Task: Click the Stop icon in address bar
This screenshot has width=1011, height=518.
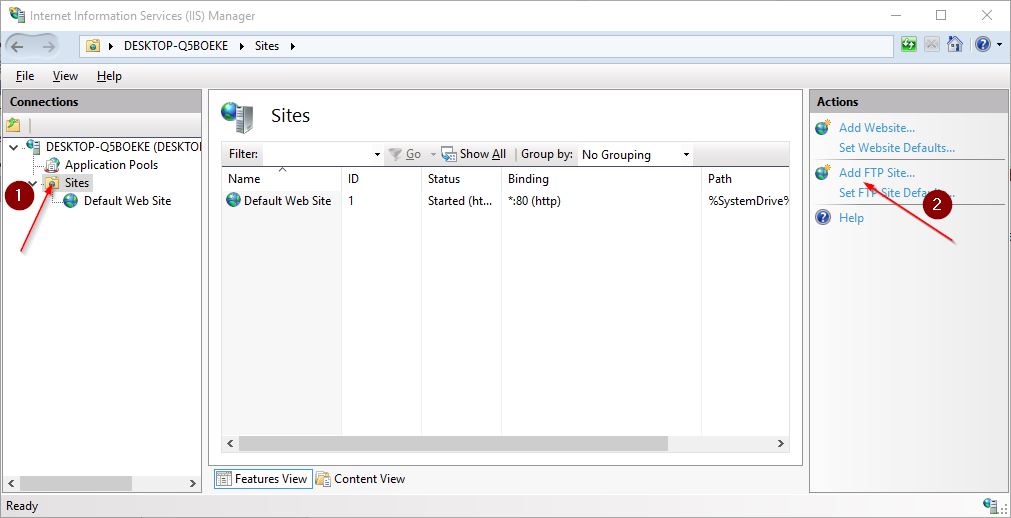Action: pos(932,45)
